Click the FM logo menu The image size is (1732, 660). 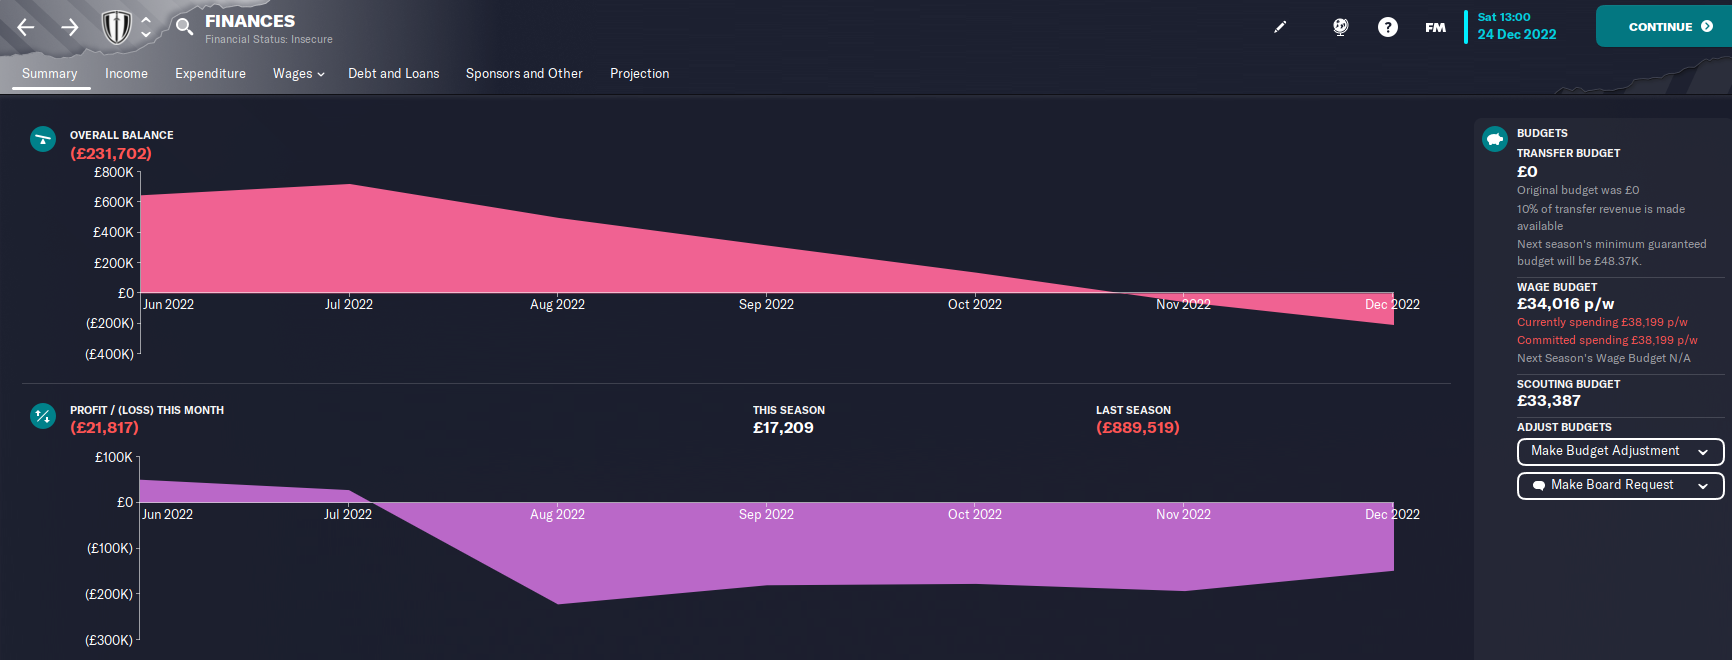tap(1435, 27)
